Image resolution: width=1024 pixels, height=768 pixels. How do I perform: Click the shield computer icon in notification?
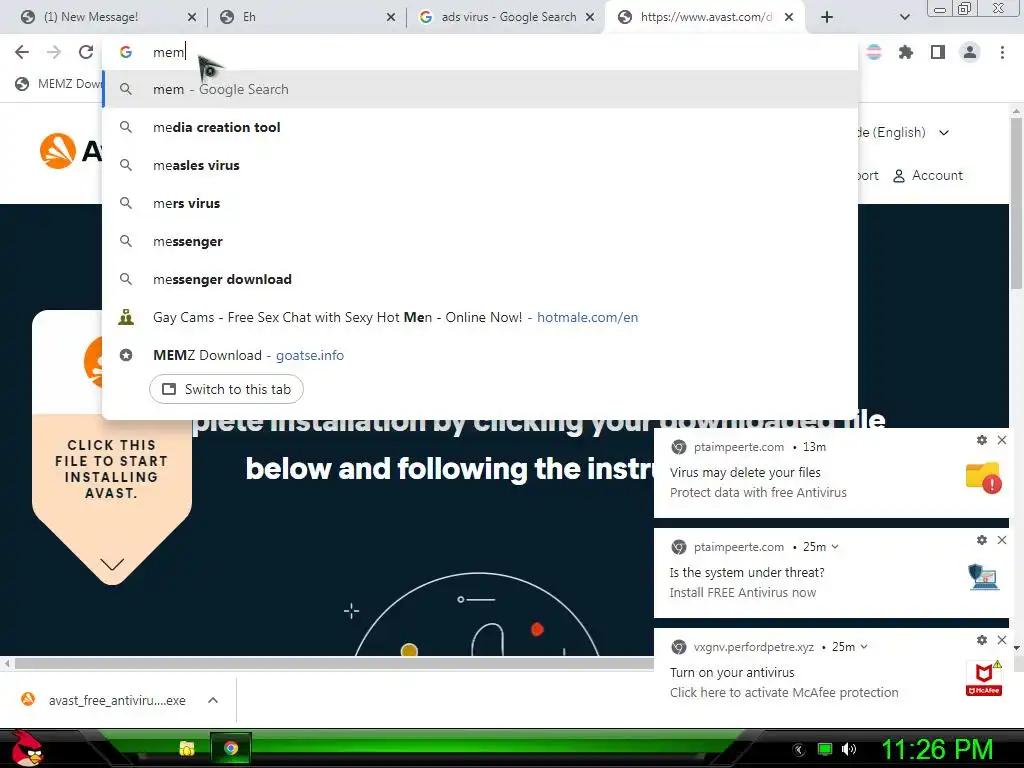pyautogui.click(x=984, y=577)
